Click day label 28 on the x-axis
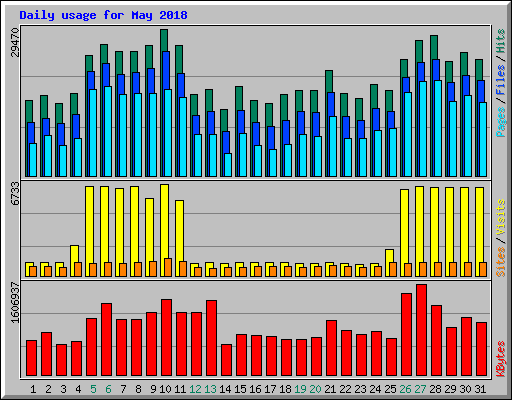 [x=435, y=389]
